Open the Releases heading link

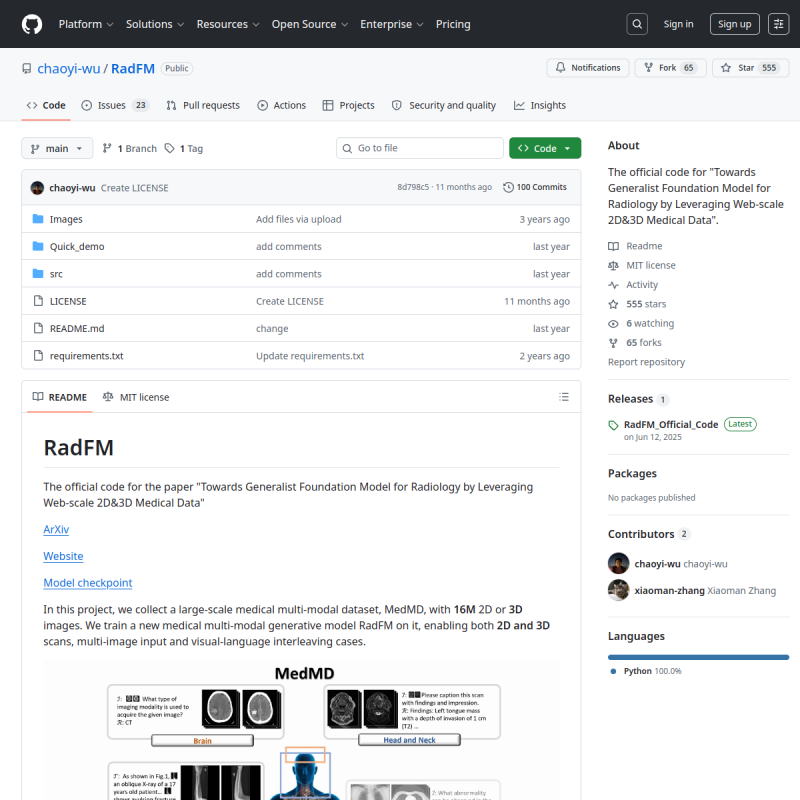pos(638,399)
